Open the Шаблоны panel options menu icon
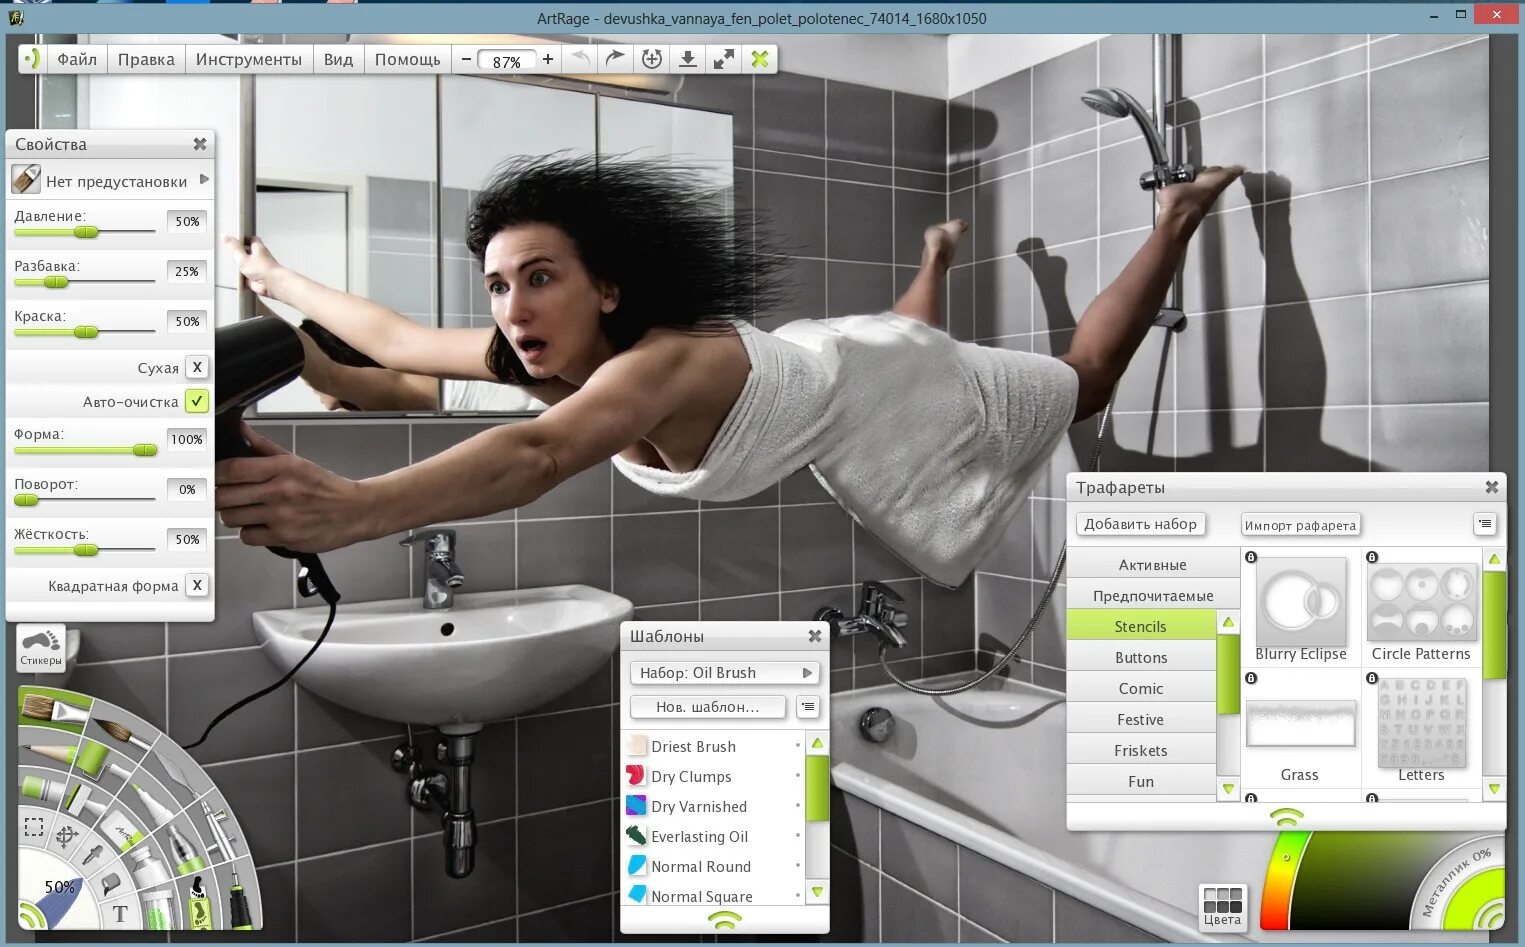 [x=808, y=707]
